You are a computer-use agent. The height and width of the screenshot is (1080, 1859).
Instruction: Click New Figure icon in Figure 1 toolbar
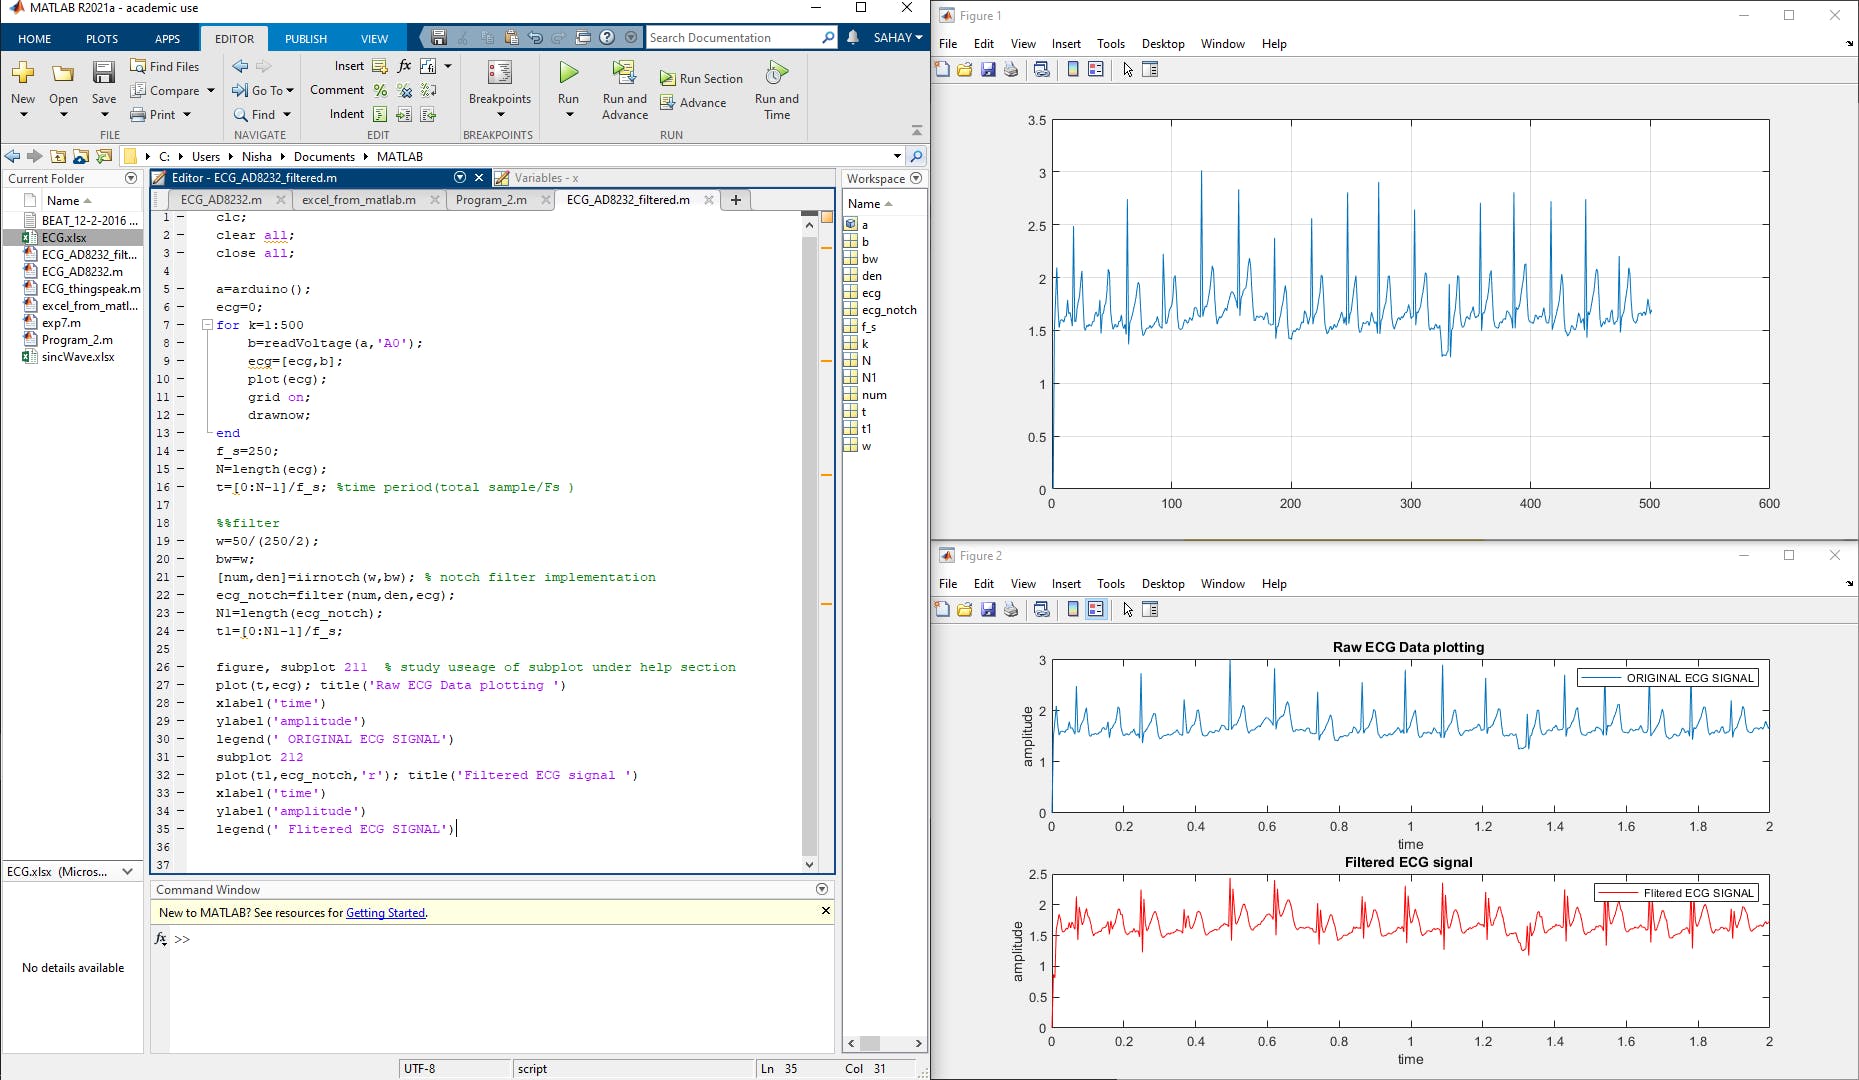tap(942, 69)
